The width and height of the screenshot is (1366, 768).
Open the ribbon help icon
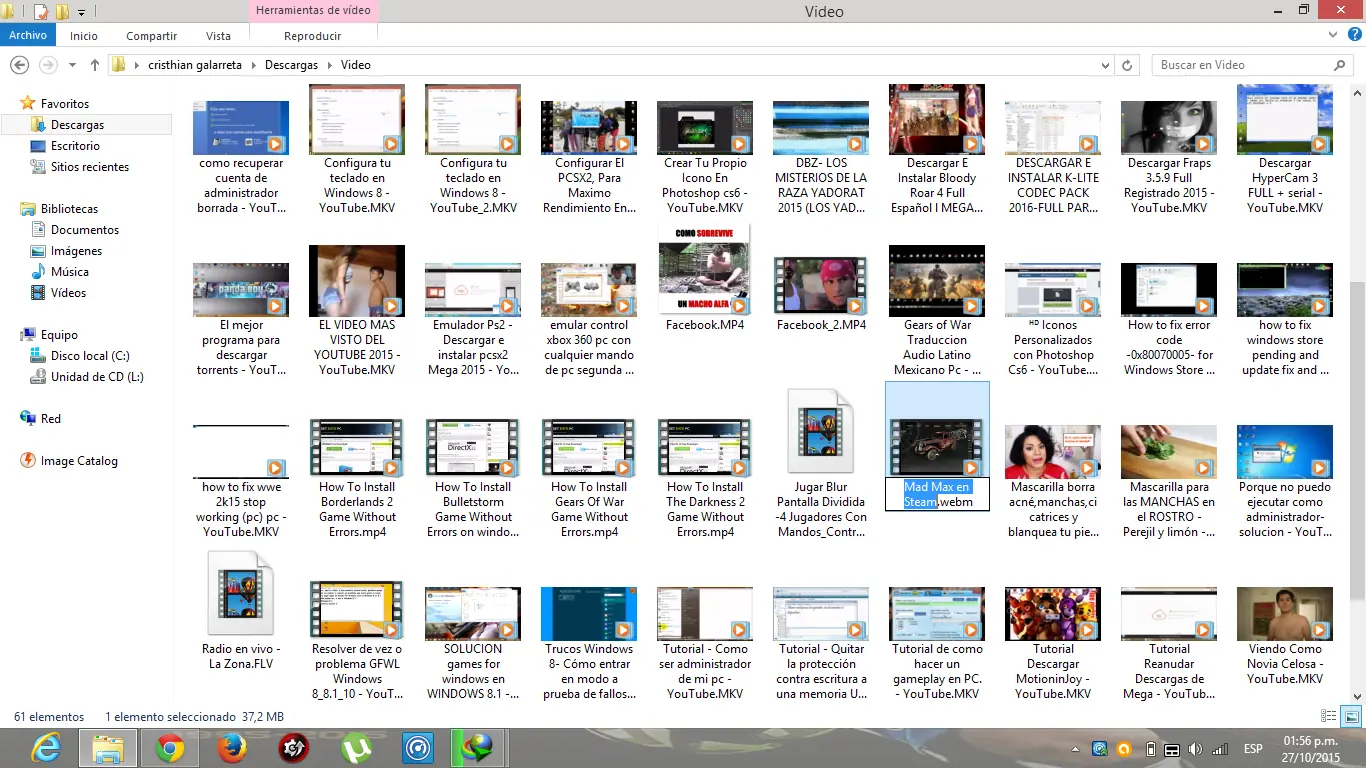(x=1353, y=36)
